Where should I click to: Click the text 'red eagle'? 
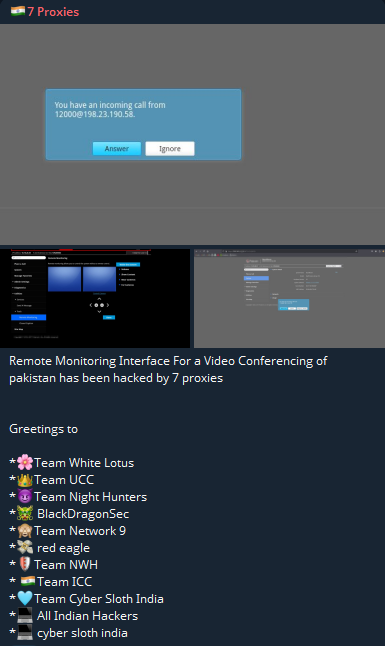(63, 548)
